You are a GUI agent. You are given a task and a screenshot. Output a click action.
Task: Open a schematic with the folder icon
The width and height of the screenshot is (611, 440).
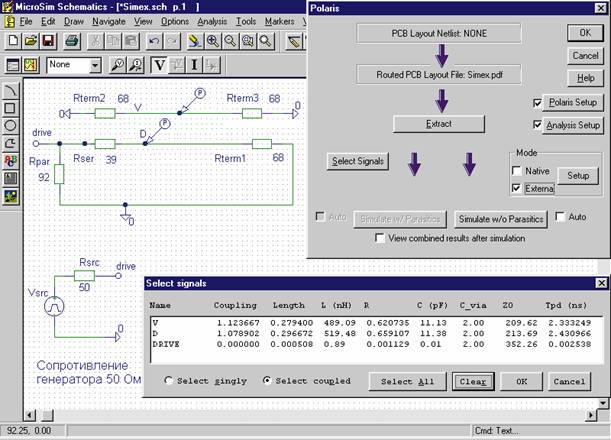coord(31,41)
